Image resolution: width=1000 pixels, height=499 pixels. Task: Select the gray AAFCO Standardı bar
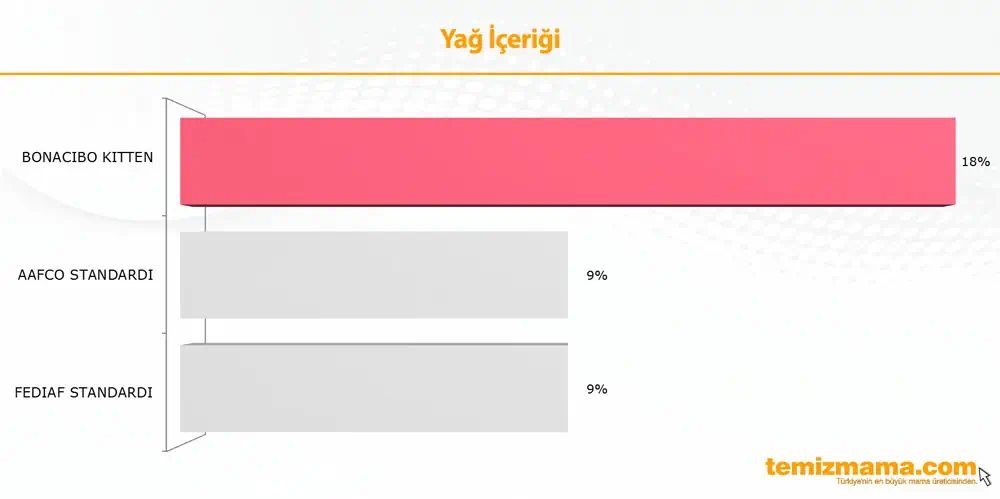tap(374, 274)
